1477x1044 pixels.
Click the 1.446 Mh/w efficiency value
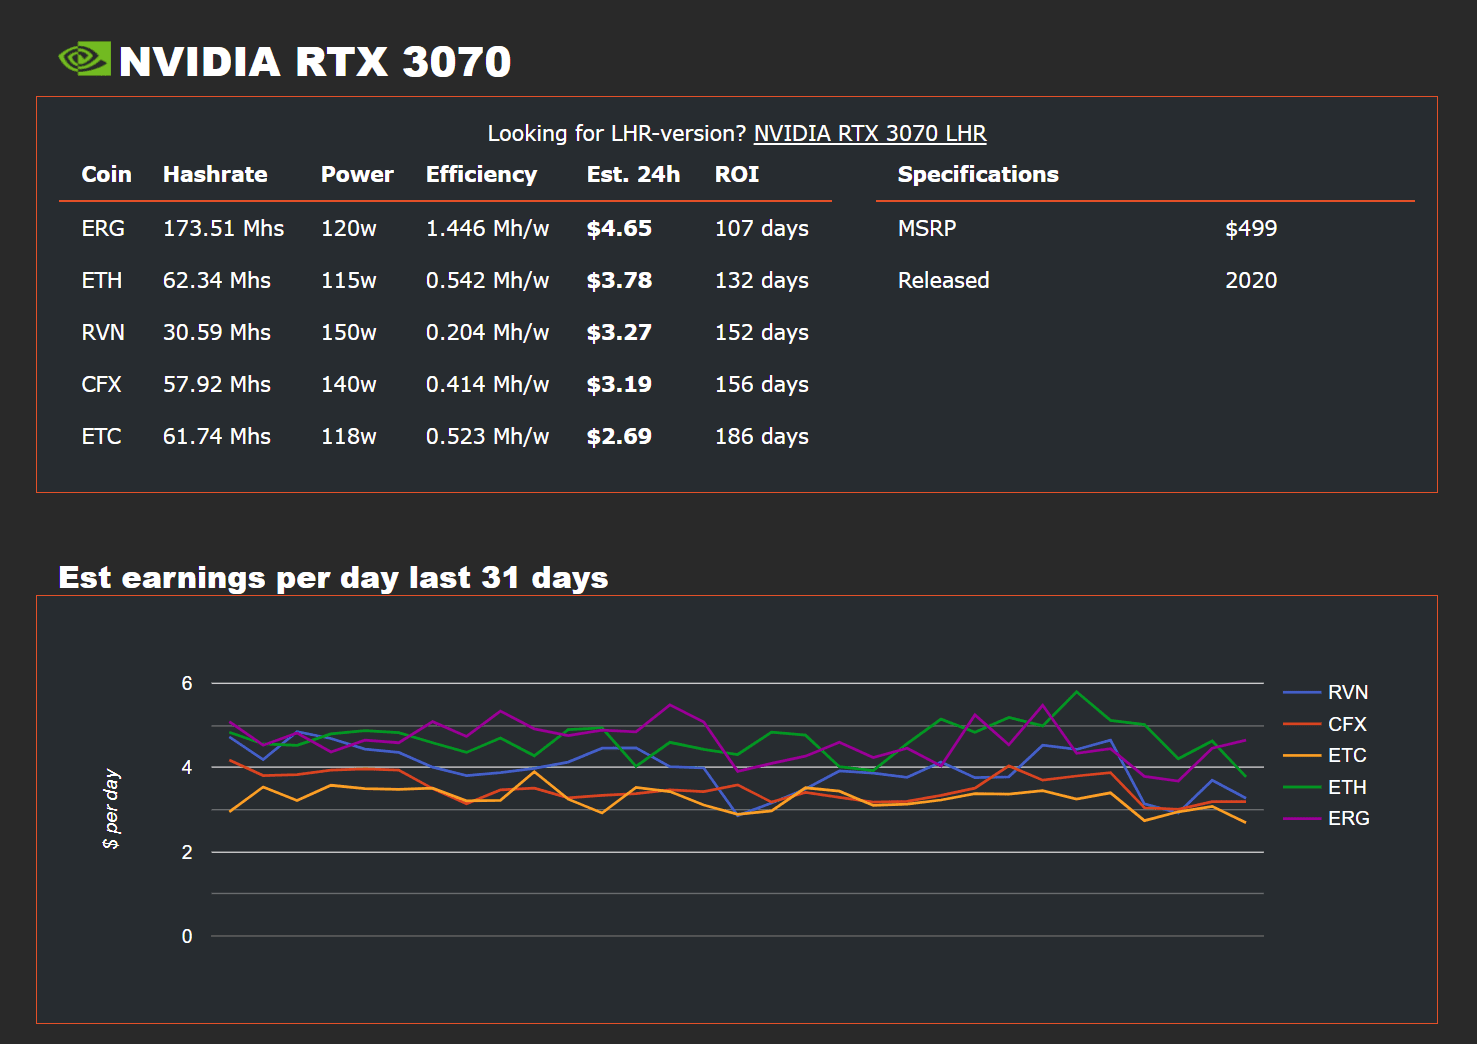click(x=488, y=228)
